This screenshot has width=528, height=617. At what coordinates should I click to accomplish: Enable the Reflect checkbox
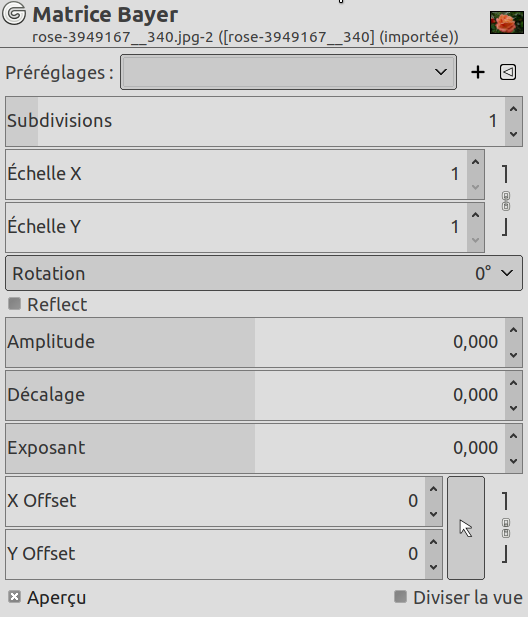[x=15, y=304]
